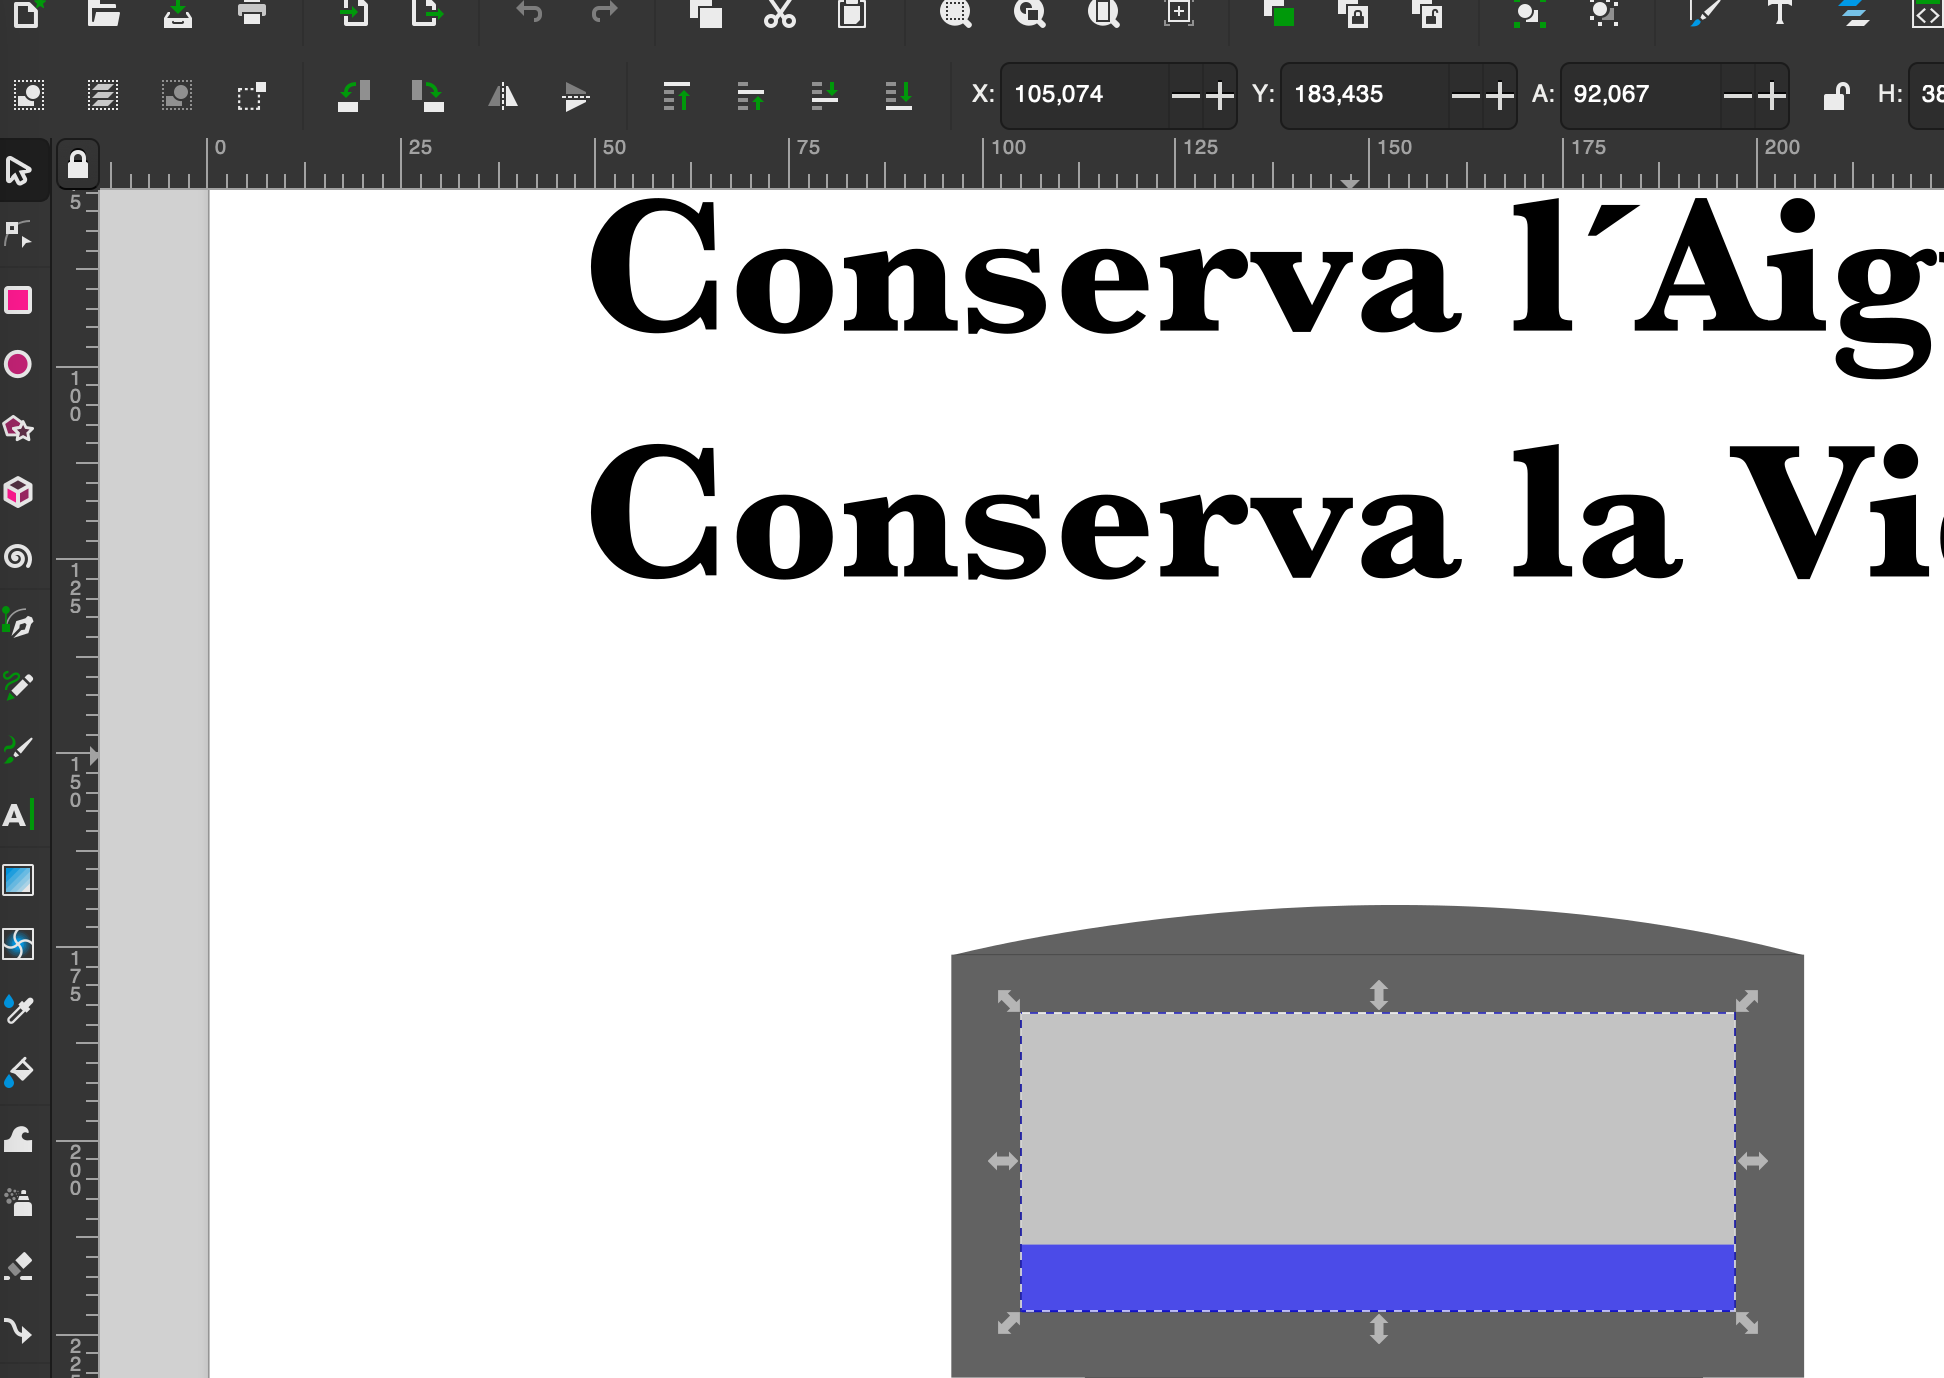
Task: Toggle touch-path rubberband selection
Action: pyautogui.click(x=251, y=95)
